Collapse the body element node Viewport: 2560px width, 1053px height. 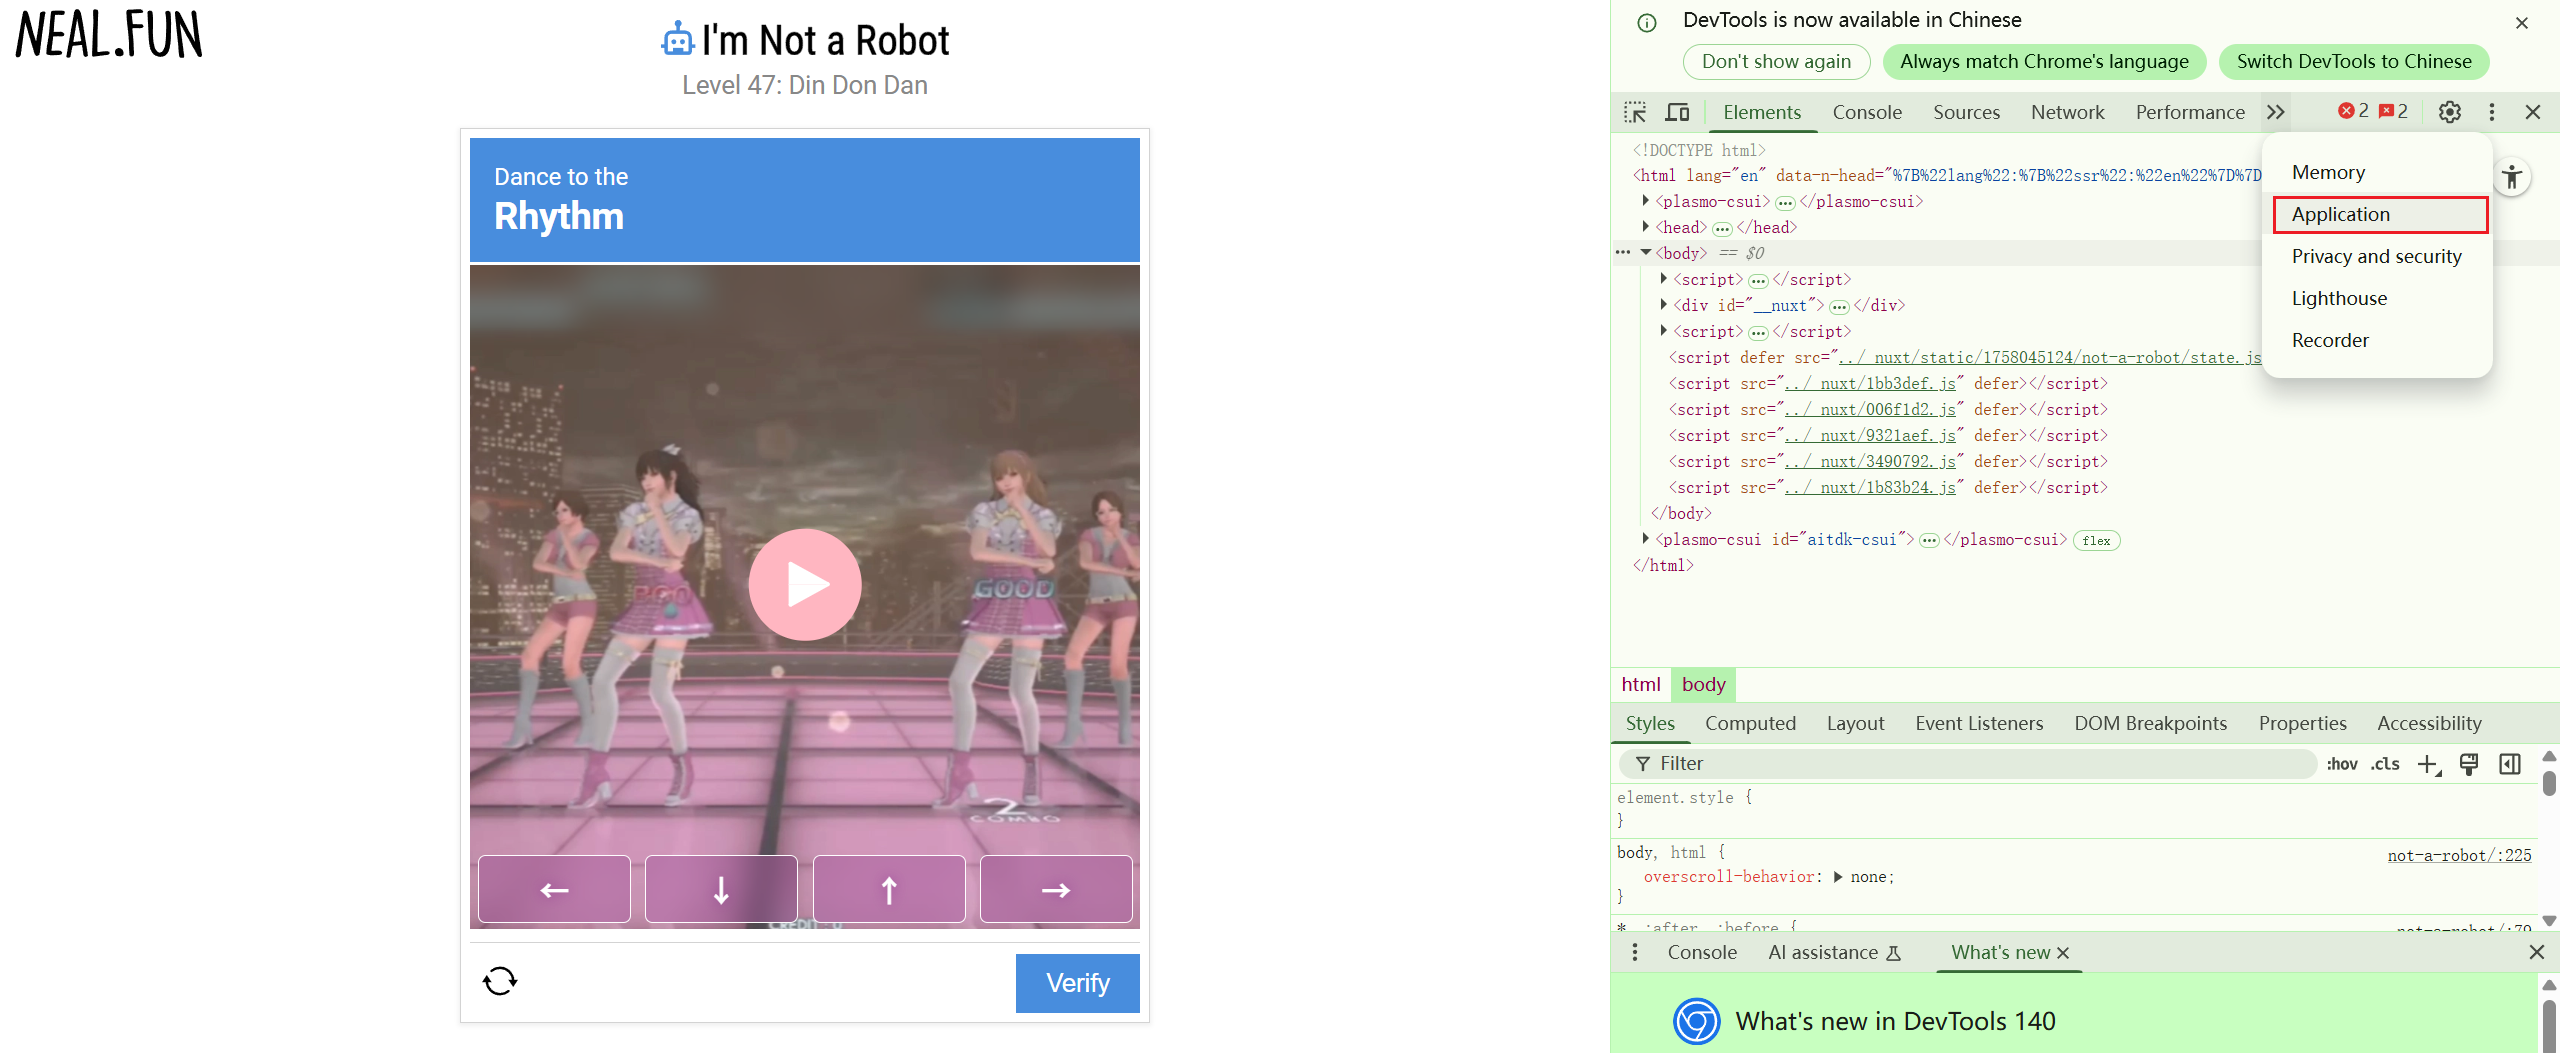(1646, 253)
